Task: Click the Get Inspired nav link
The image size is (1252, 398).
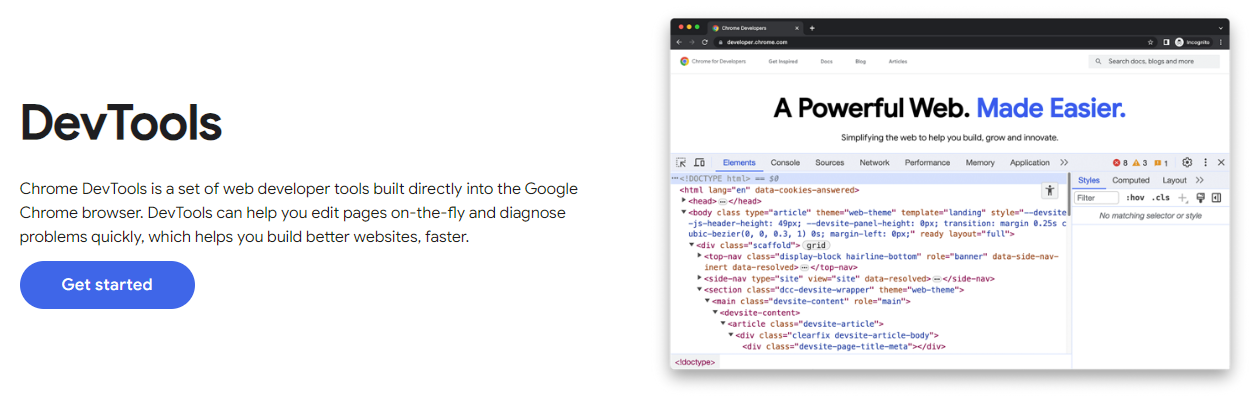Action: (x=784, y=61)
